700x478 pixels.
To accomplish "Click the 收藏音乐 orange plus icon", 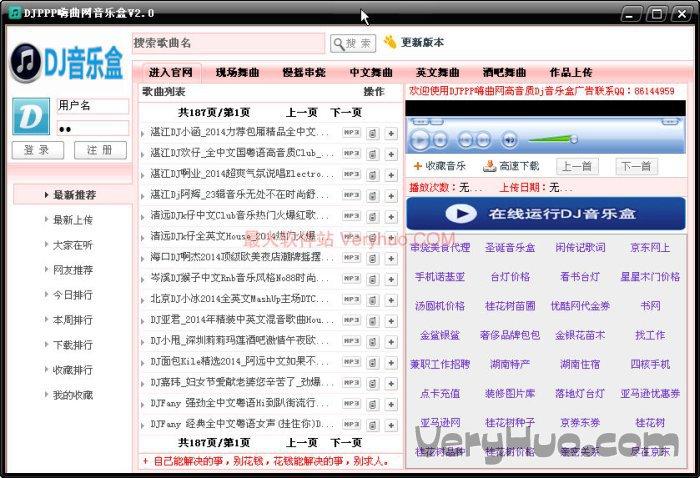I will pos(418,166).
